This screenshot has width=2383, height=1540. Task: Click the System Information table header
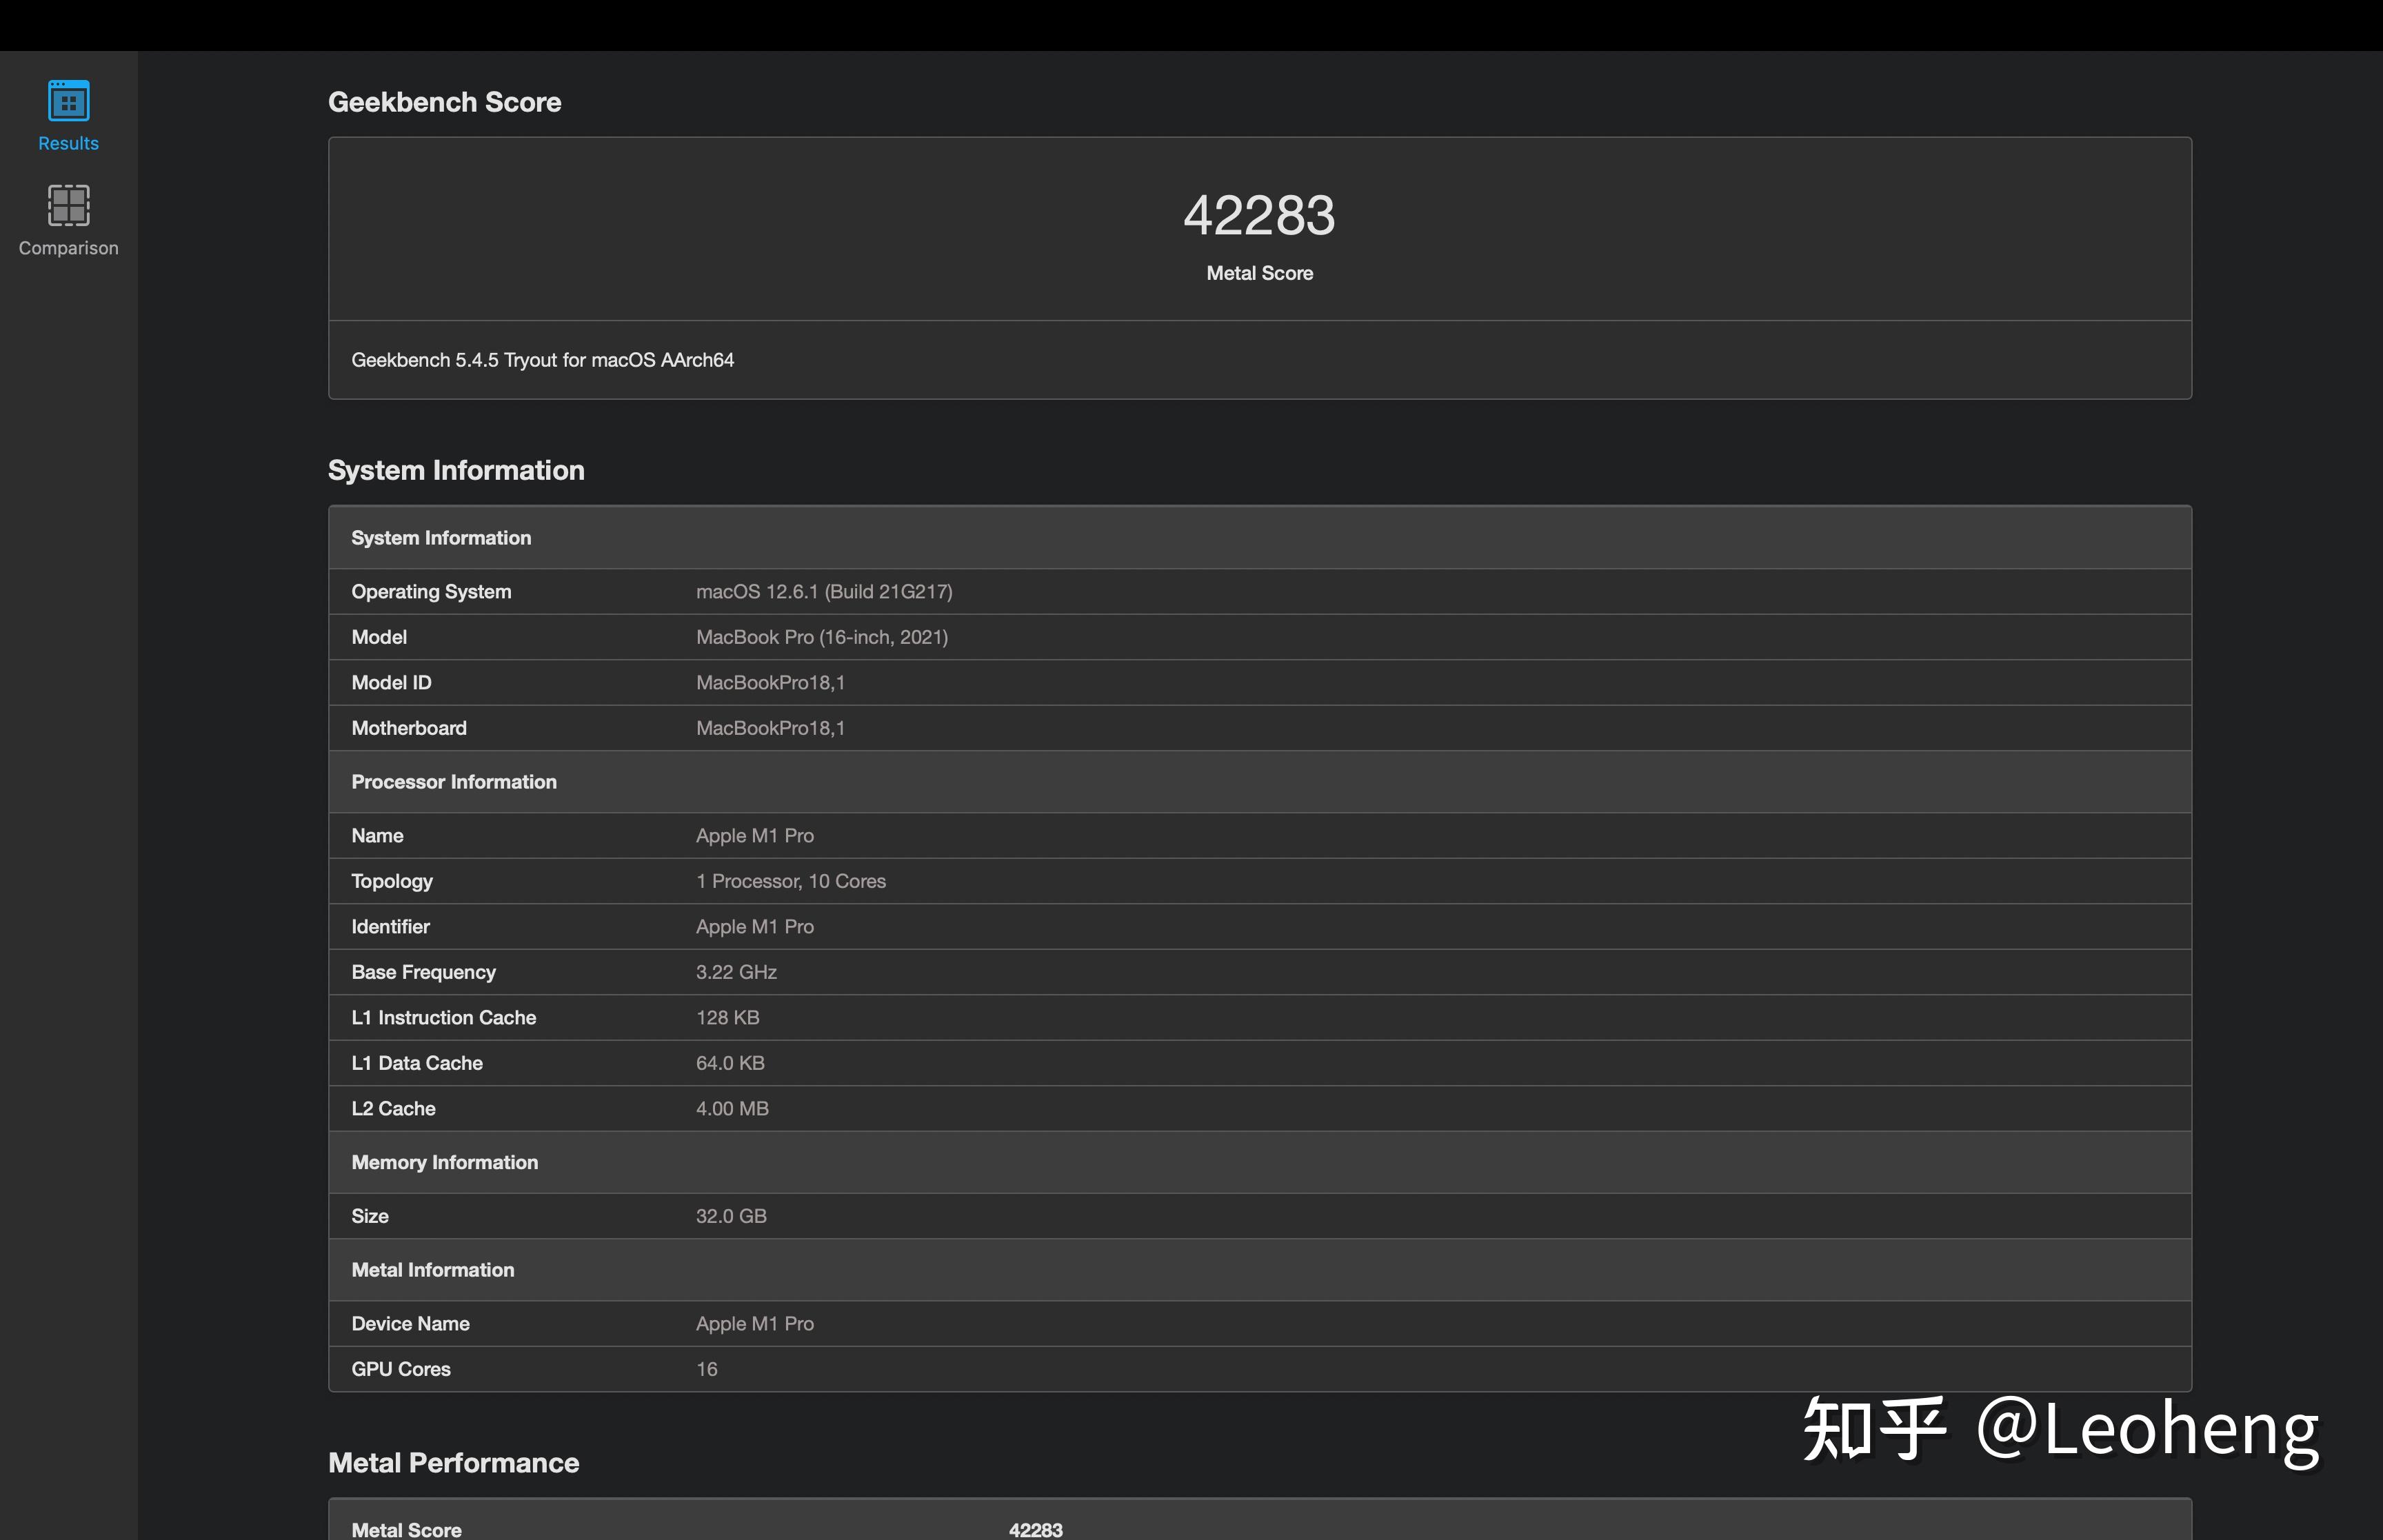pos(441,538)
